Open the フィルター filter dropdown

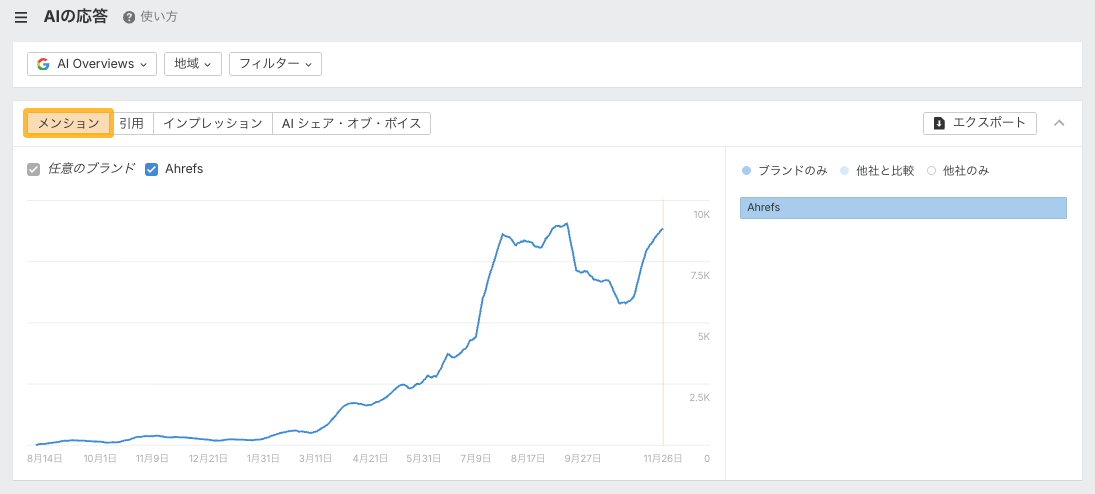pyautogui.click(x=275, y=64)
